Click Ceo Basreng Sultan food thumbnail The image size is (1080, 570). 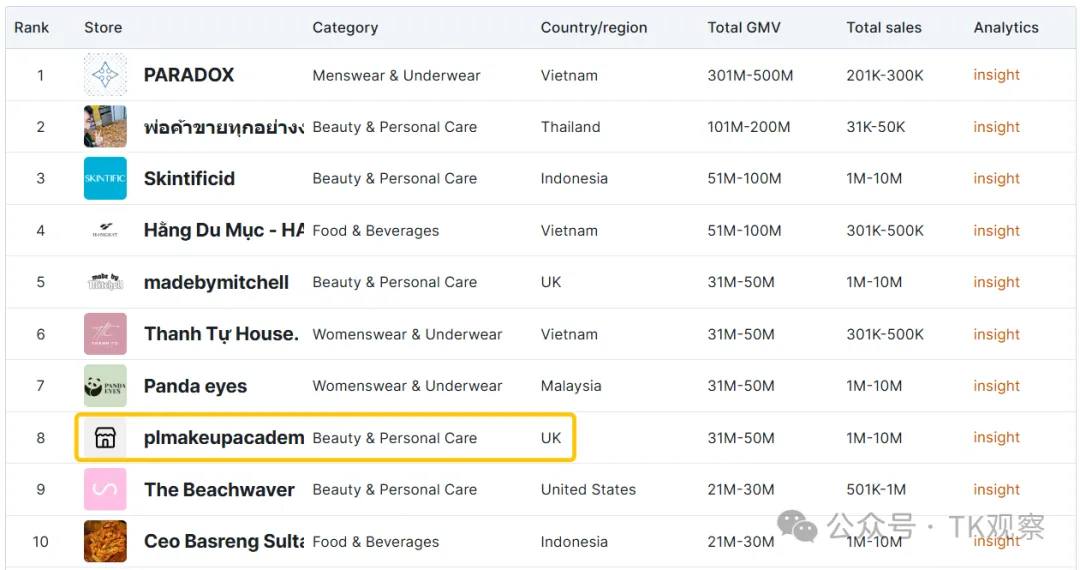coord(105,541)
